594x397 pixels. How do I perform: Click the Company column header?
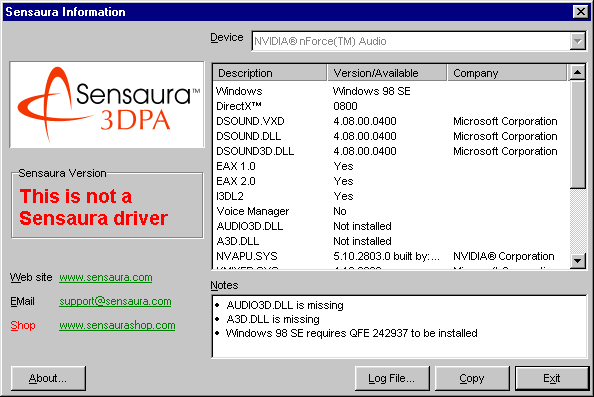point(507,73)
